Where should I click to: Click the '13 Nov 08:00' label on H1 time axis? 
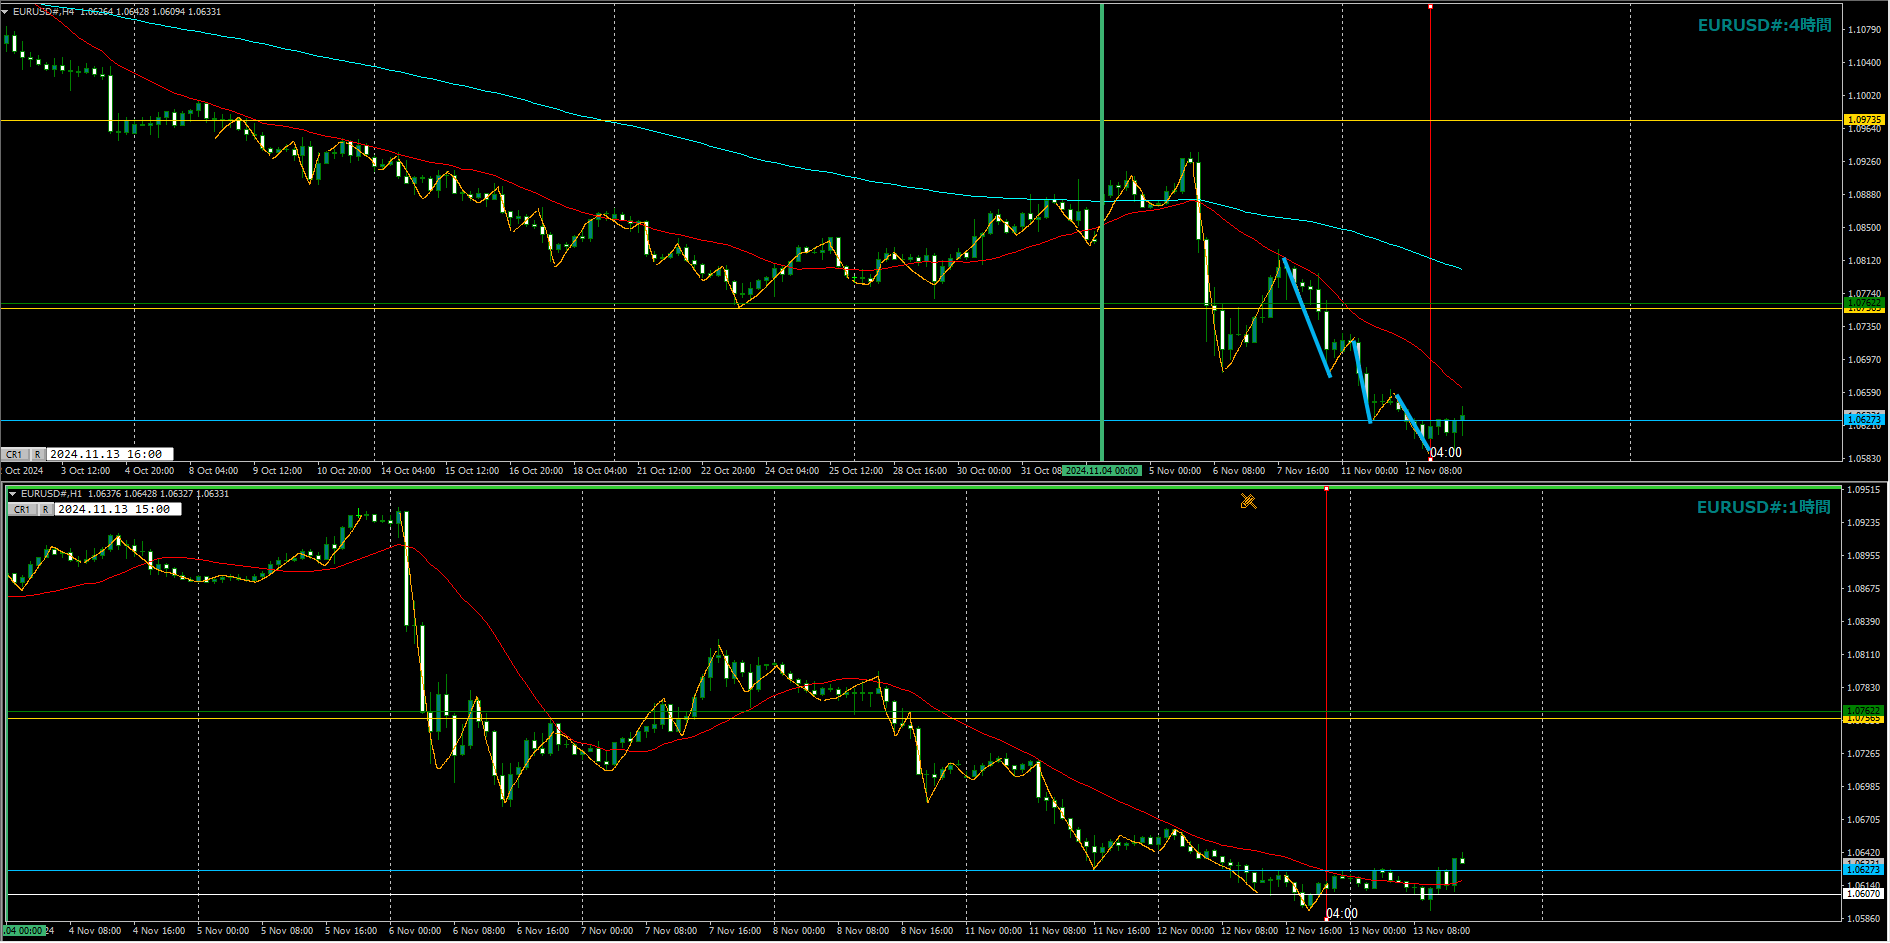(x=1441, y=931)
